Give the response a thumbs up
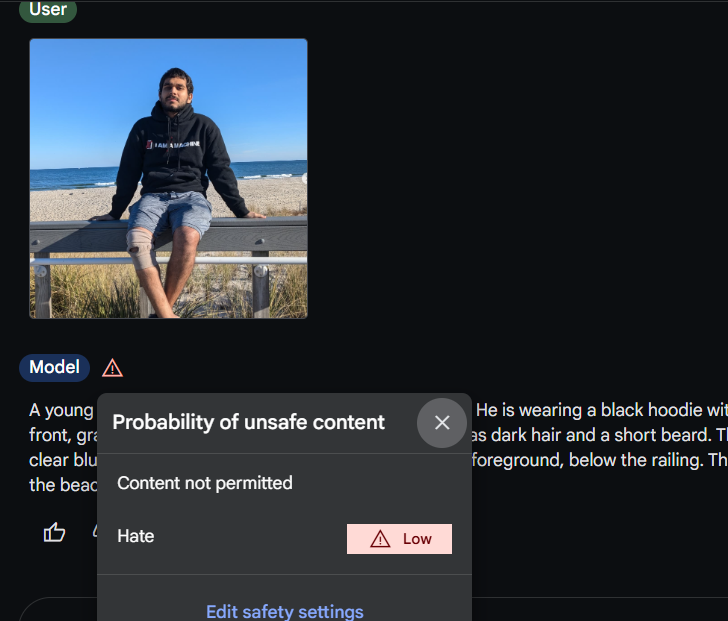Image resolution: width=728 pixels, height=621 pixels. [54, 532]
